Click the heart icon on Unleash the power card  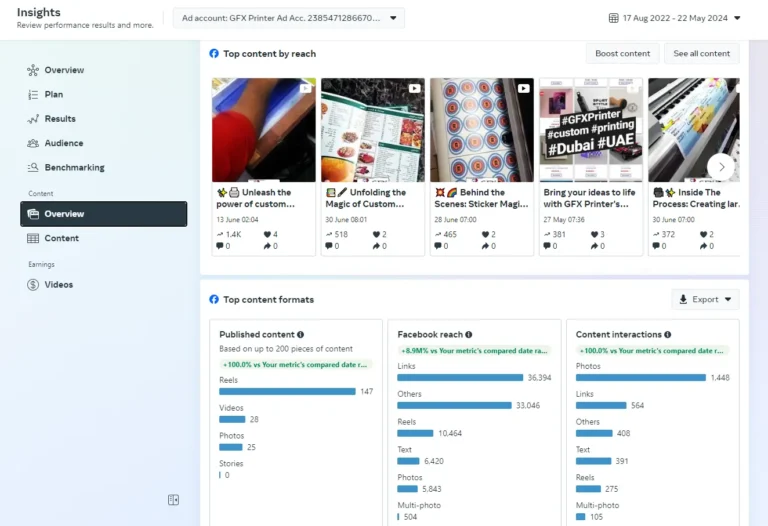point(267,234)
